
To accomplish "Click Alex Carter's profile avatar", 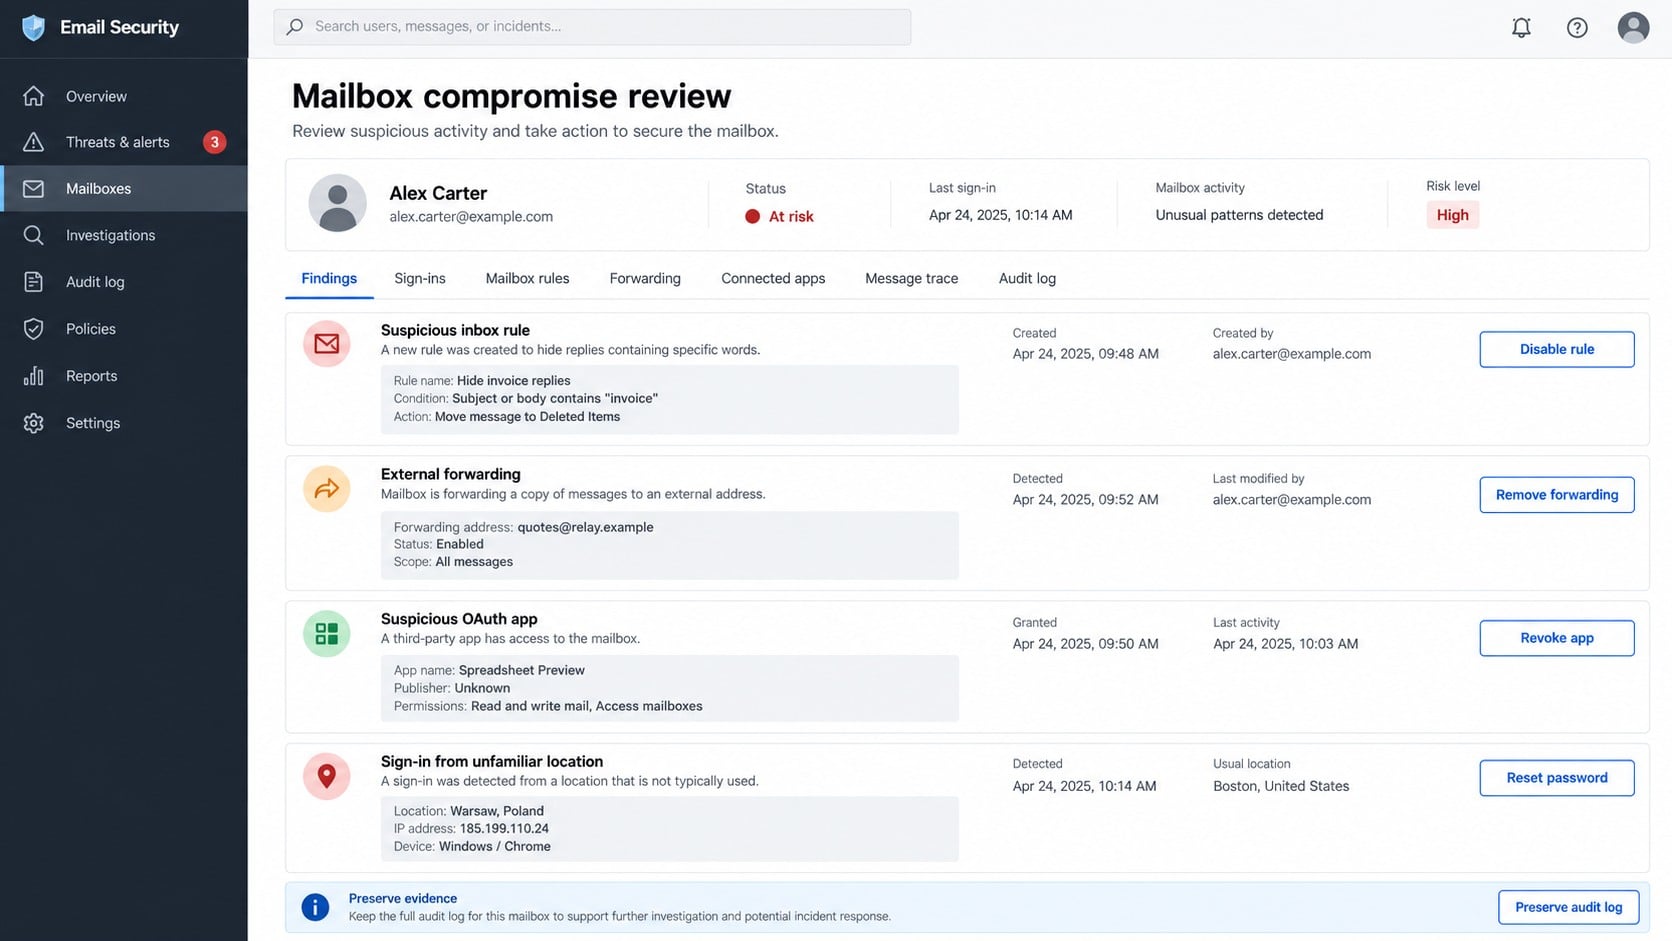I will (x=337, y=203).
